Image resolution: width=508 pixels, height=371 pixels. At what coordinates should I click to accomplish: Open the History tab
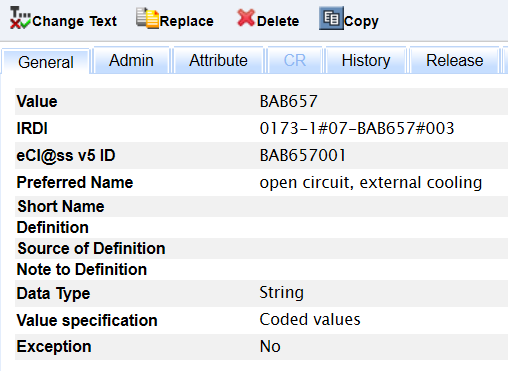pyautogui.click(x=366, y=61)
